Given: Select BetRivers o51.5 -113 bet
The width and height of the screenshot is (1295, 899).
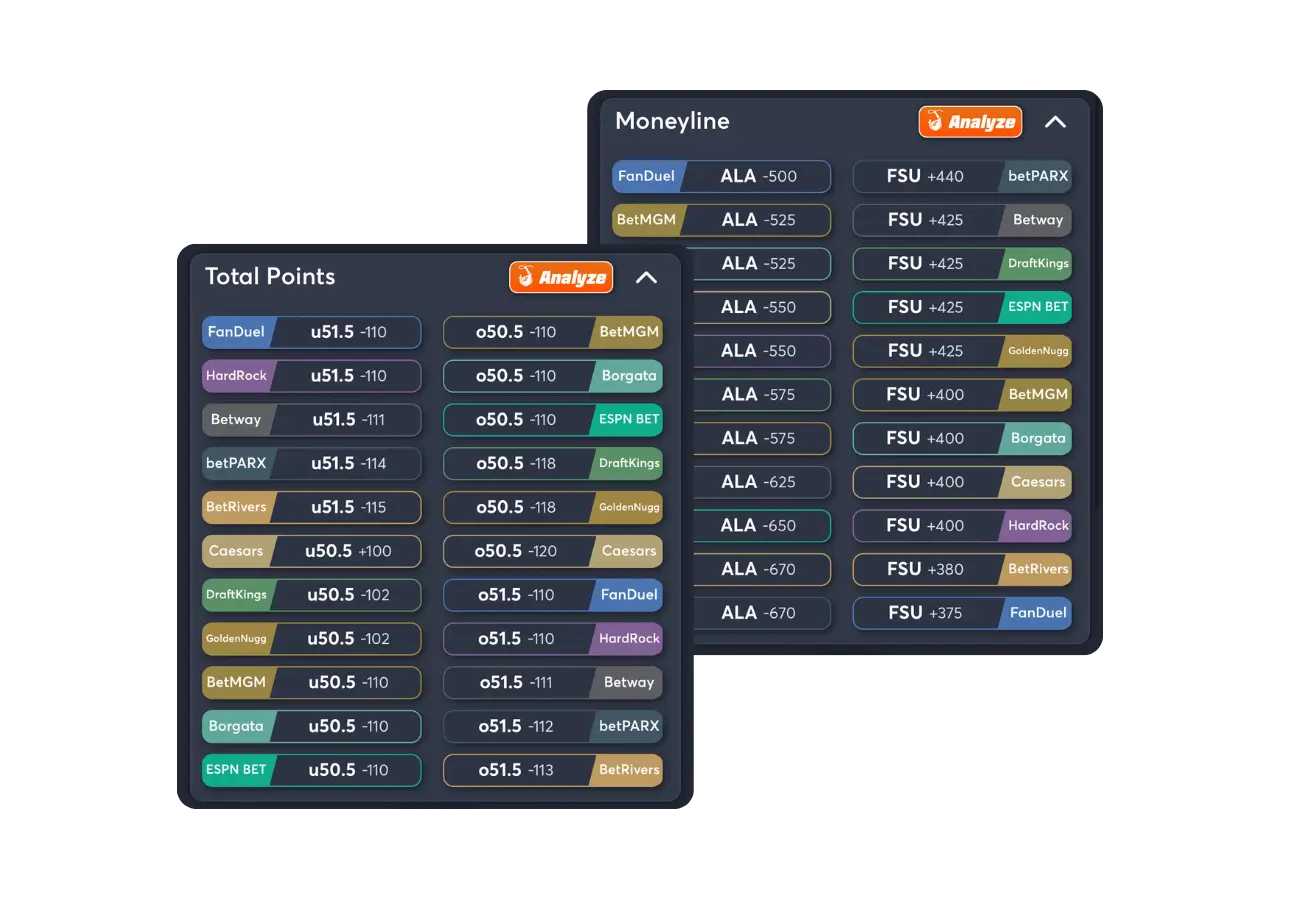Looking at the screenshot, I should tap(553, 770).
